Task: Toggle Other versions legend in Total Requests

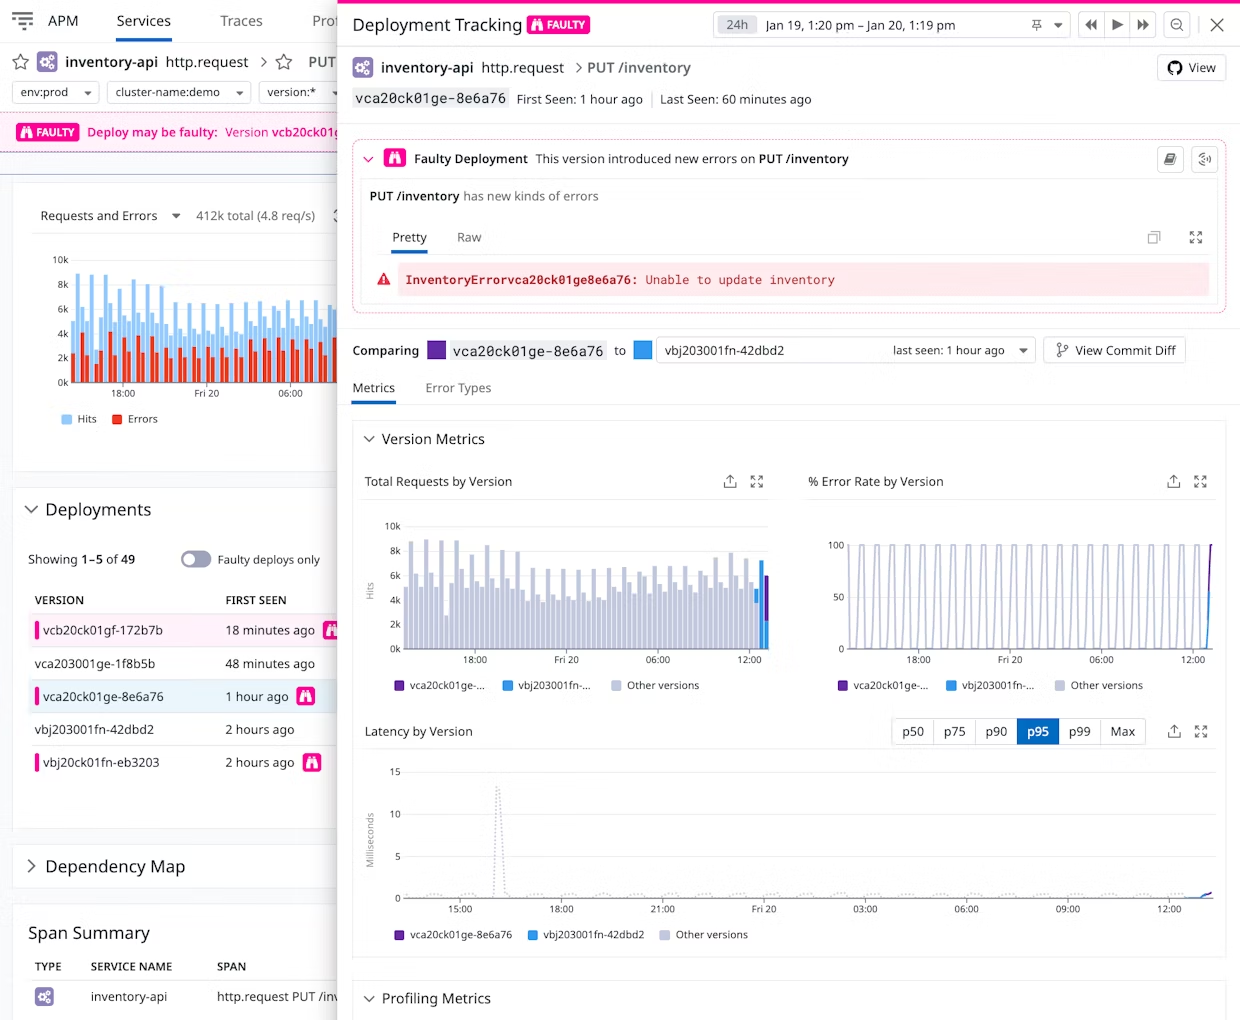Action: [655, 686]
